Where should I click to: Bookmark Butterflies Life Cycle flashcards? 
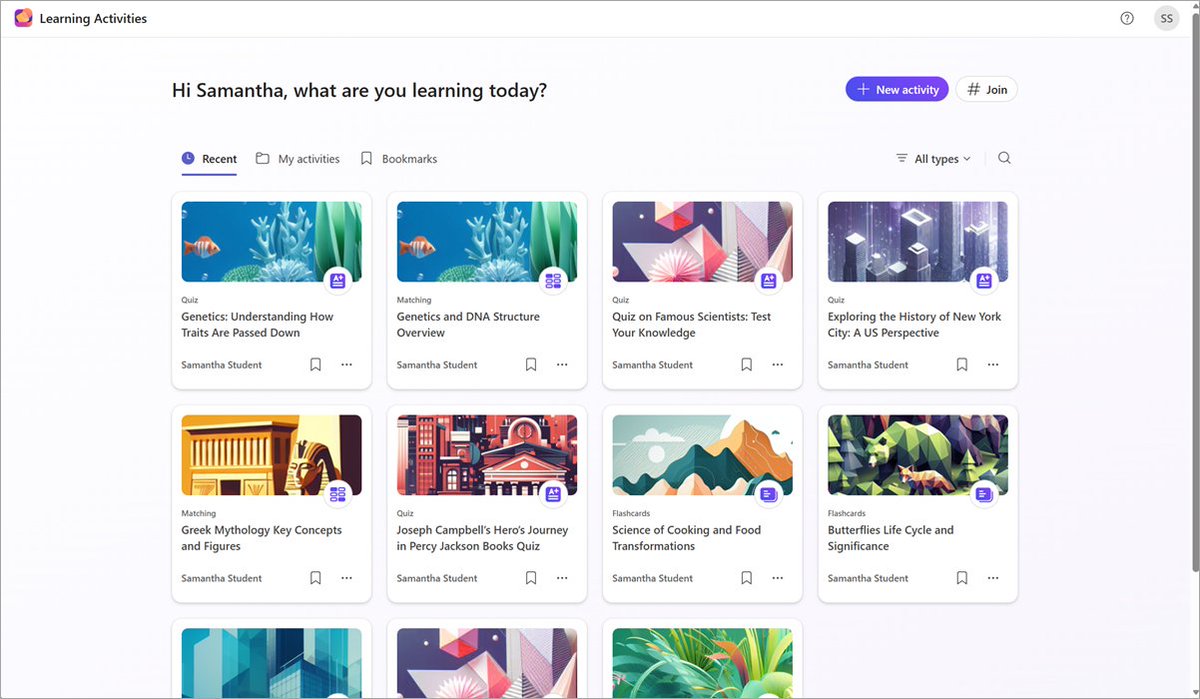[x=962, y=578]
